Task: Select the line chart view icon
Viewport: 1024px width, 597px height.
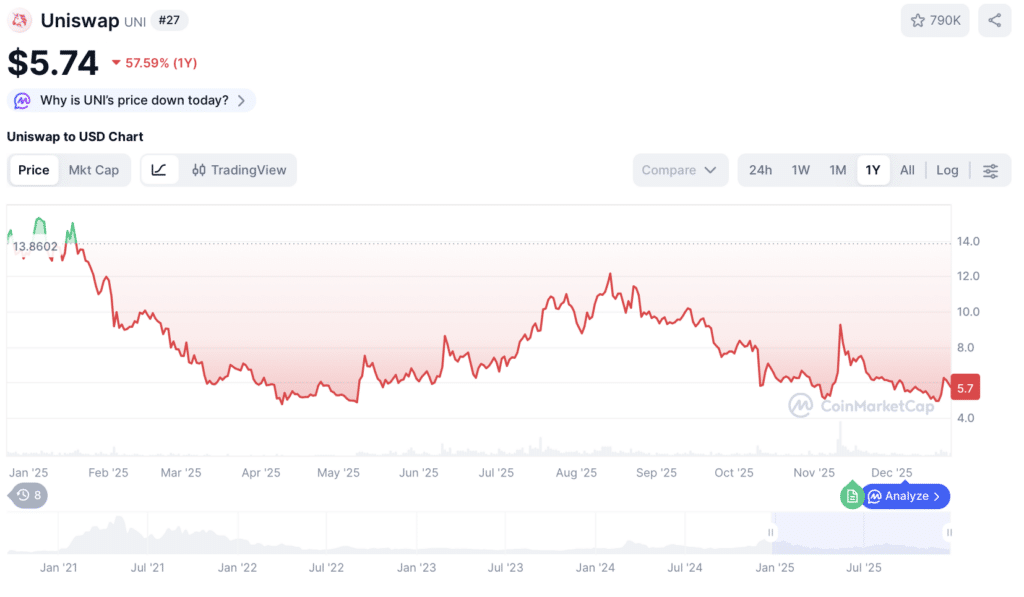Action: 159,170
